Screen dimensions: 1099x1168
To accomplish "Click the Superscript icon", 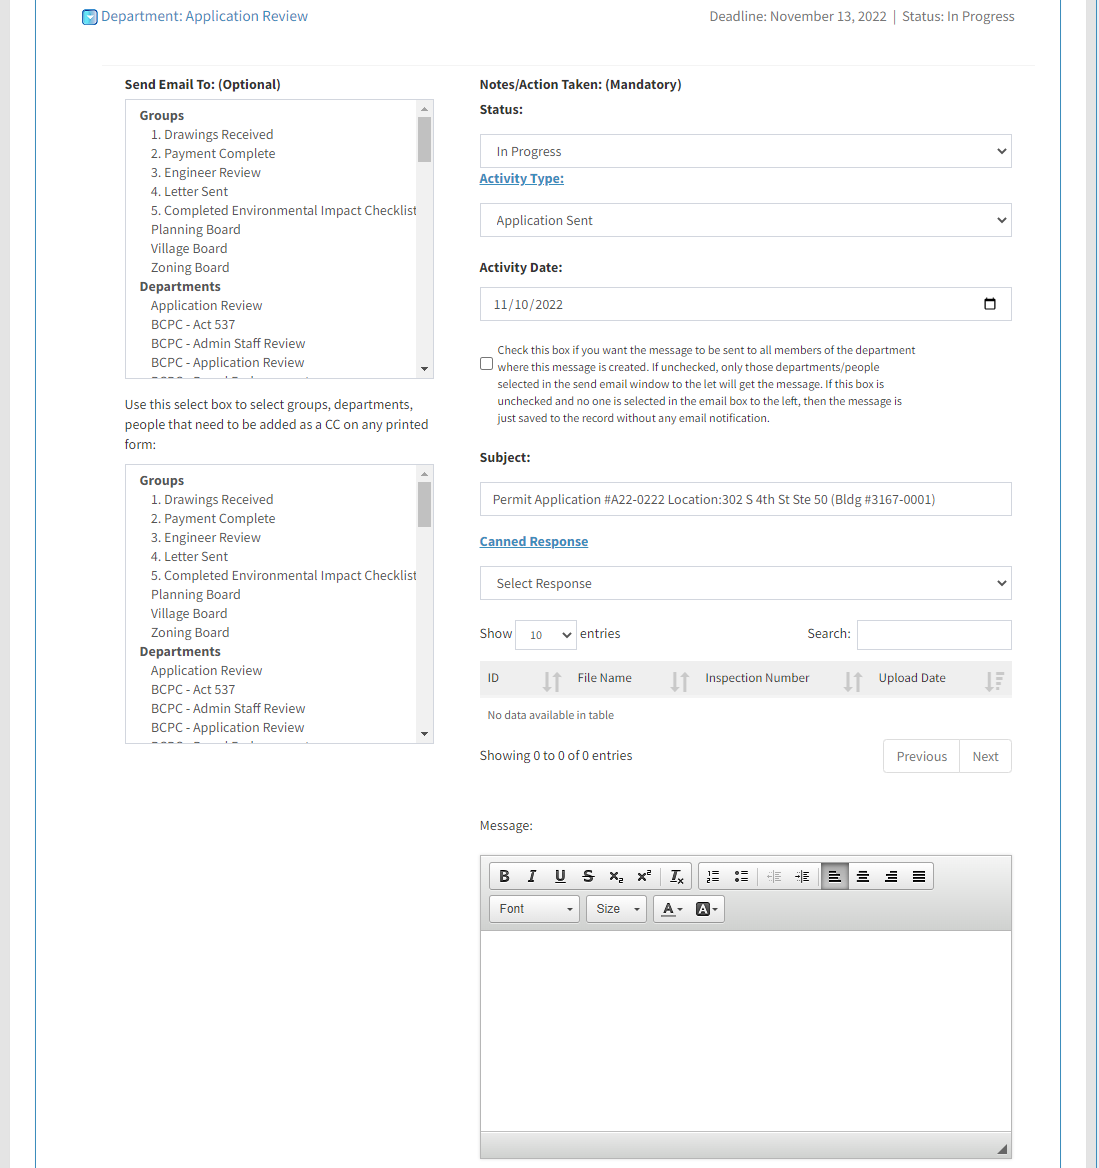I will point(644,876).
